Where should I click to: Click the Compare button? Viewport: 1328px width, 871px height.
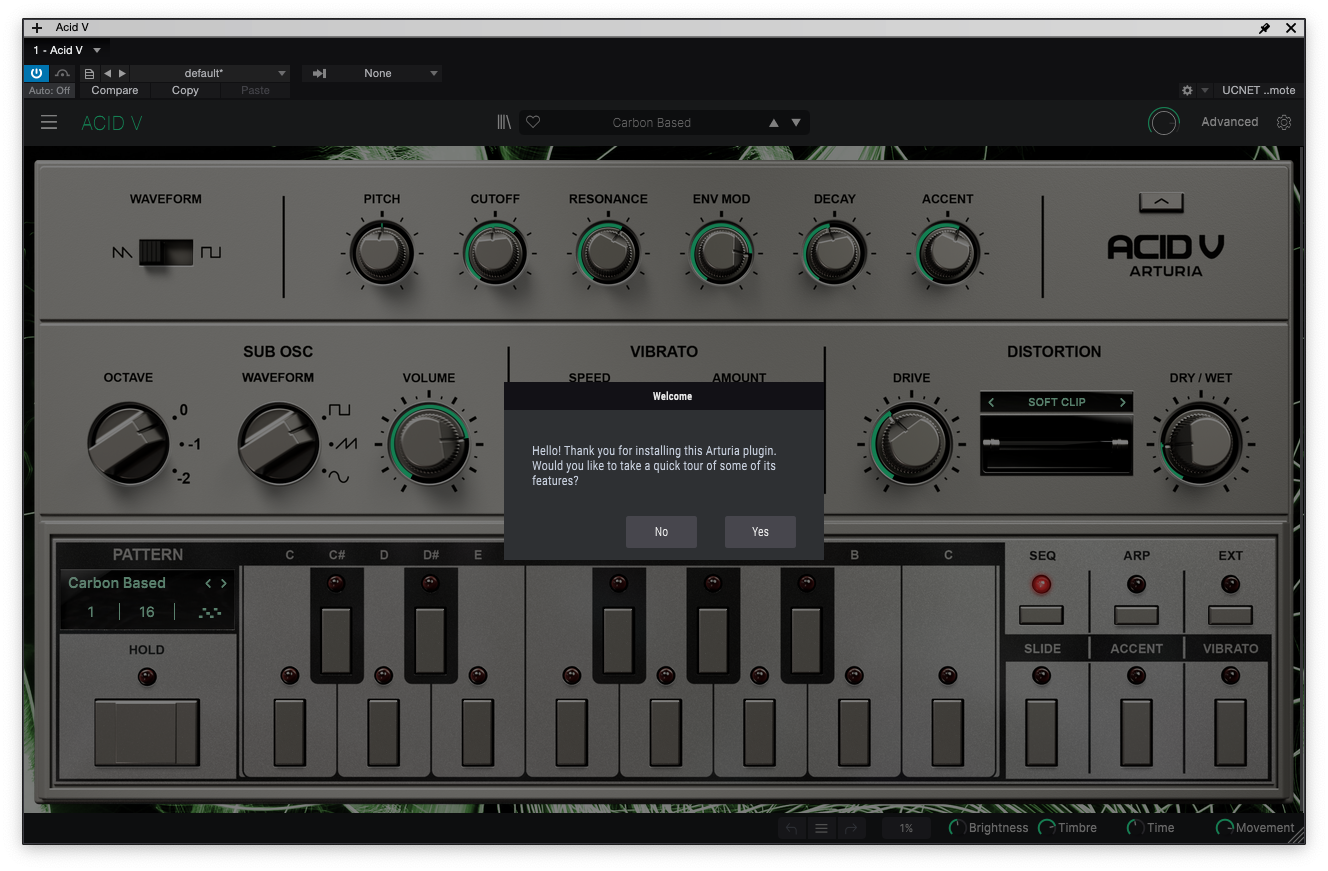[115, 90]
